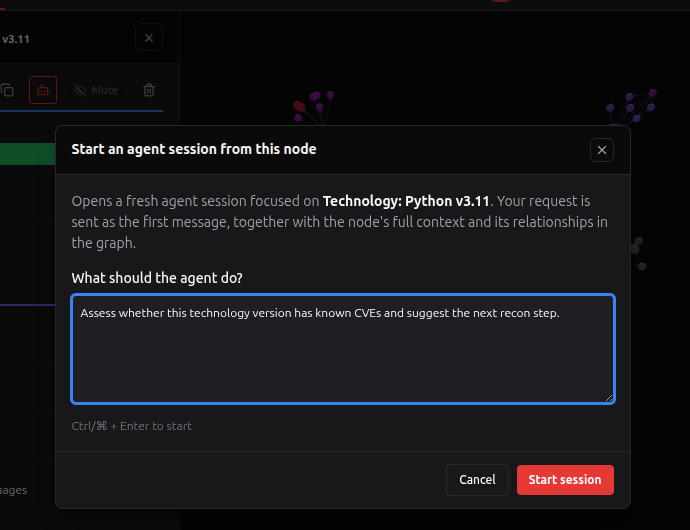690x530 pixels.
Task: Delete node with trash icon
Action: click(149, 90)
